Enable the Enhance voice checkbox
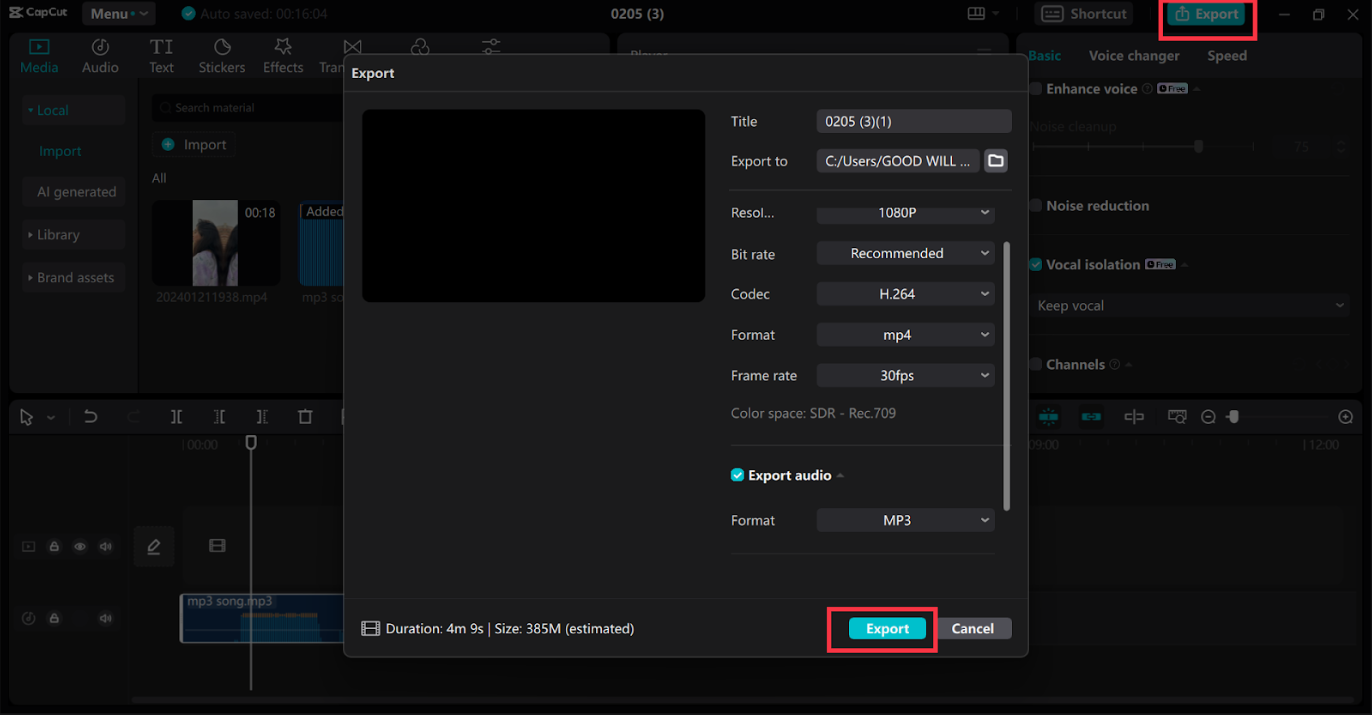 [1035, 89]
